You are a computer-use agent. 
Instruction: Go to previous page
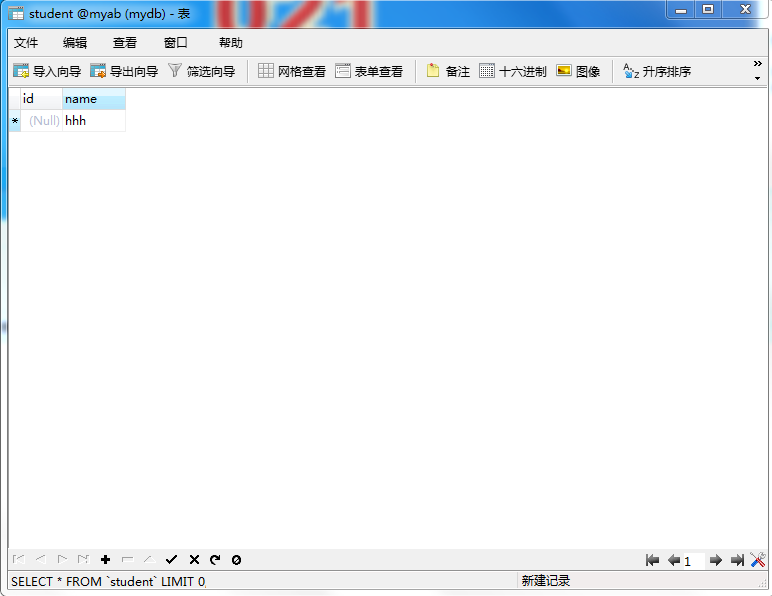(674, 560)
